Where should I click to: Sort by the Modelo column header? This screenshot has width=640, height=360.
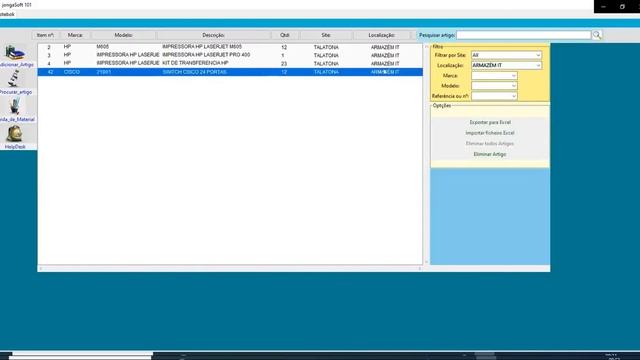[x=123, y=35]
